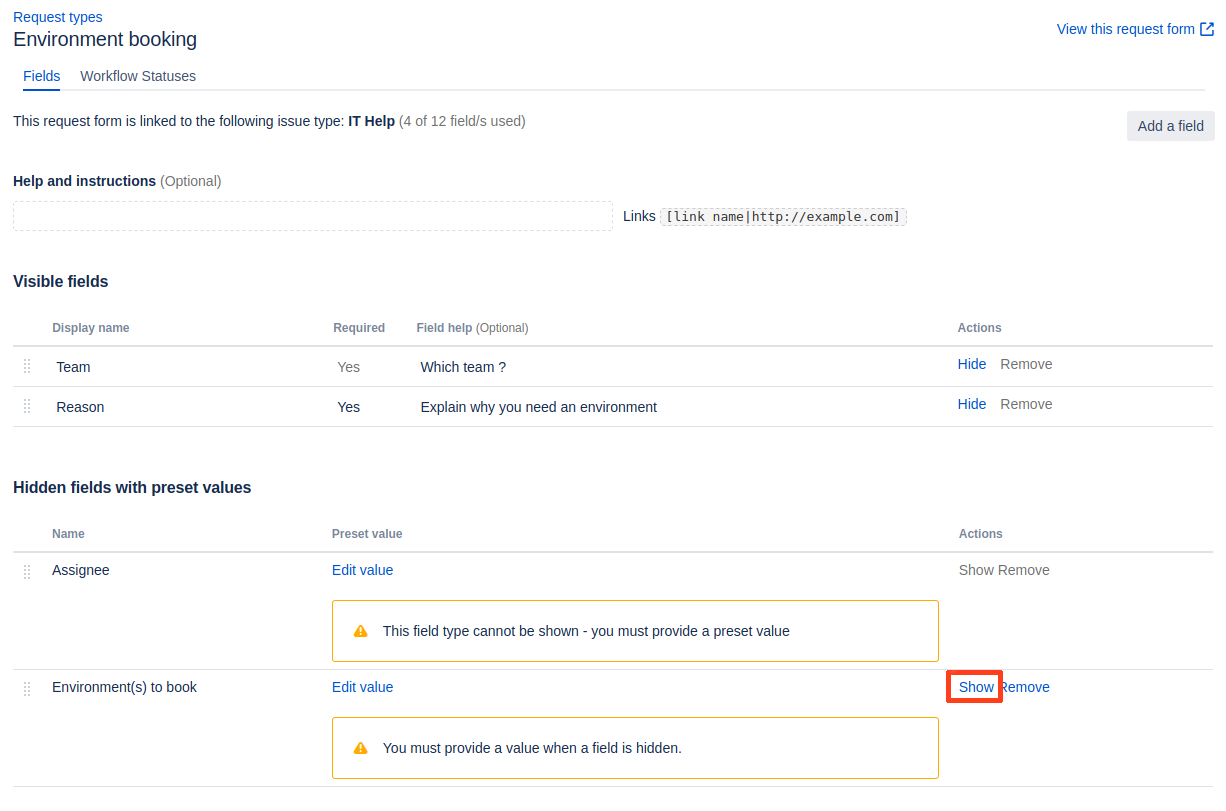The image size is (1226, 811).
Task: Open View this request form link
Action: pyautogui.click(x=1125, y=29)
